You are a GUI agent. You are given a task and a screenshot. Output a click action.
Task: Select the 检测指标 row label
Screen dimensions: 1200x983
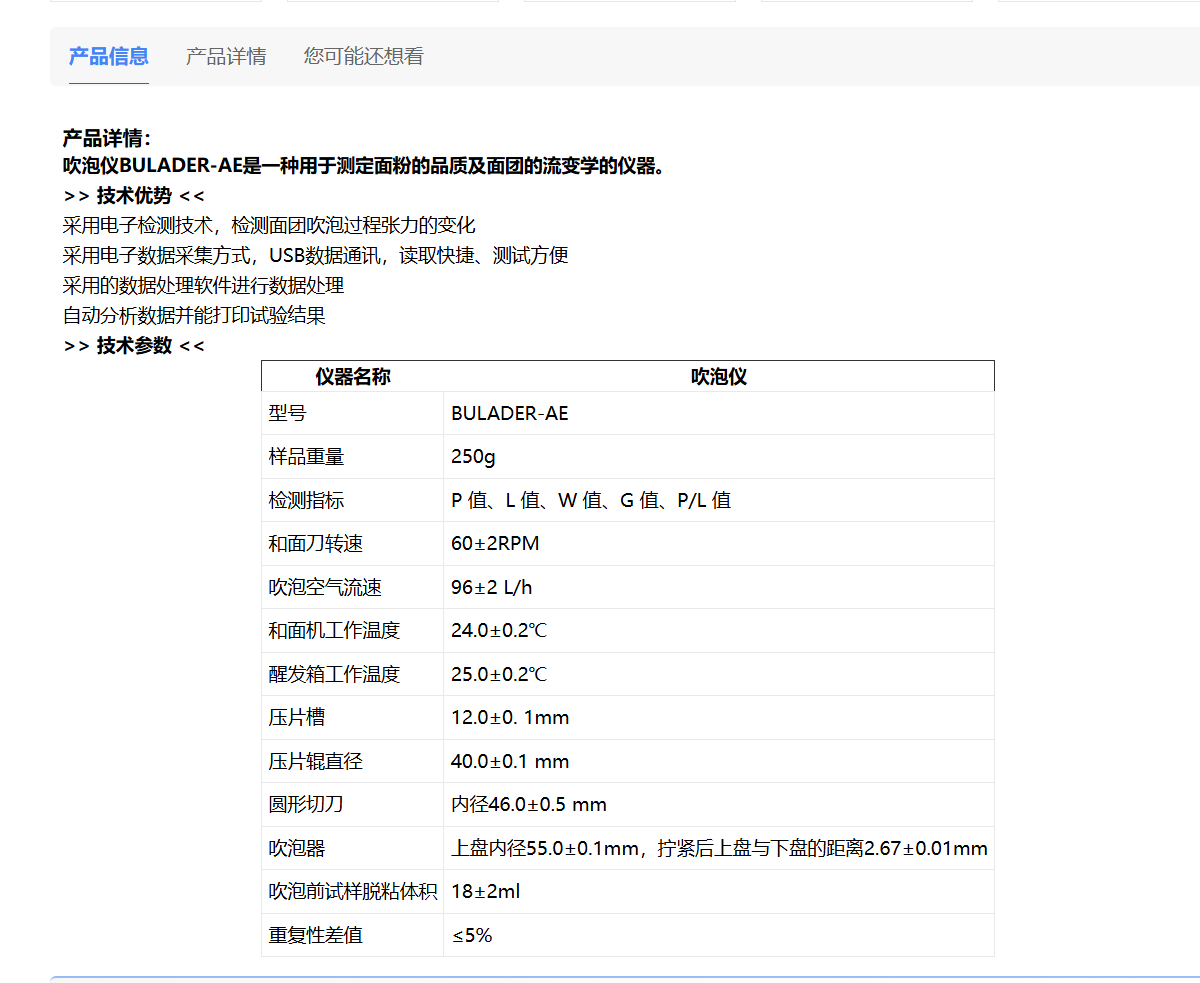pyautogui.click(x=306, y=500)
